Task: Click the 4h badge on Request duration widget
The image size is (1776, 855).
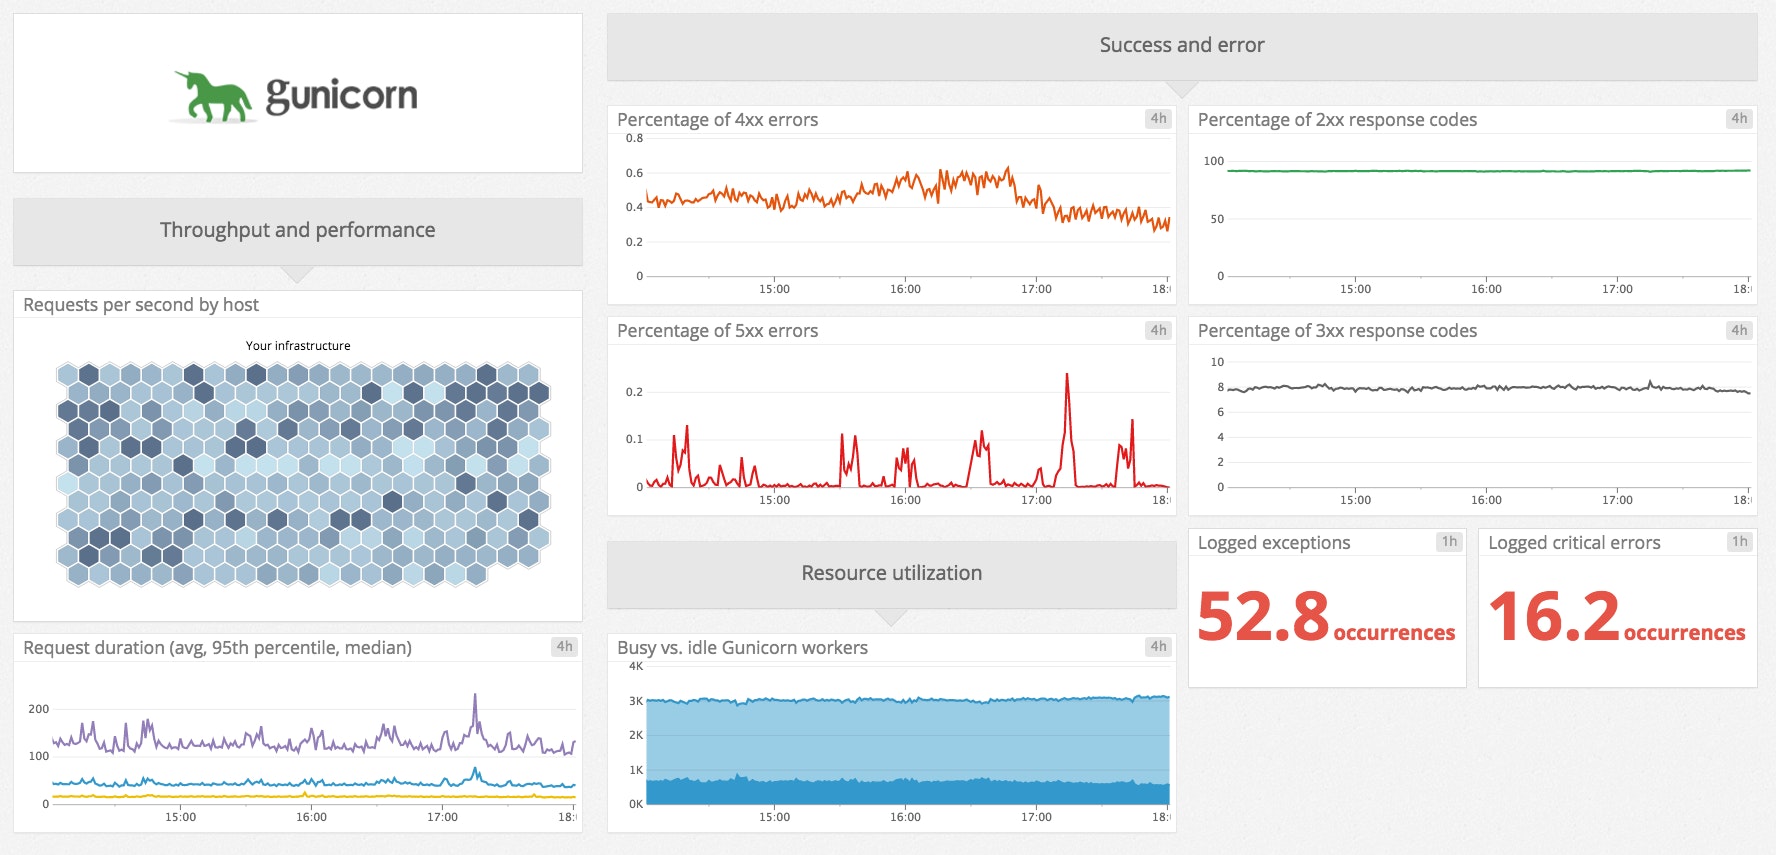Action: 564,646
